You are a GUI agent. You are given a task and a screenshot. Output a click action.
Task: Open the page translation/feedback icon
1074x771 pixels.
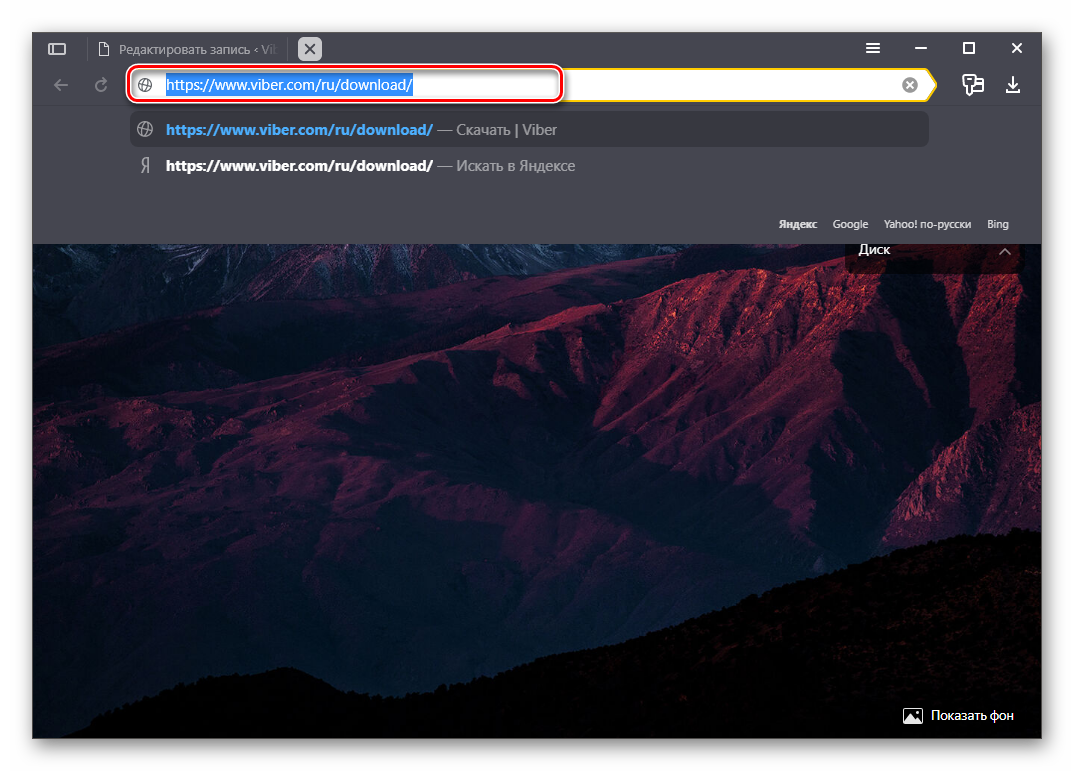pyautogui.click(x=973, y=85)
